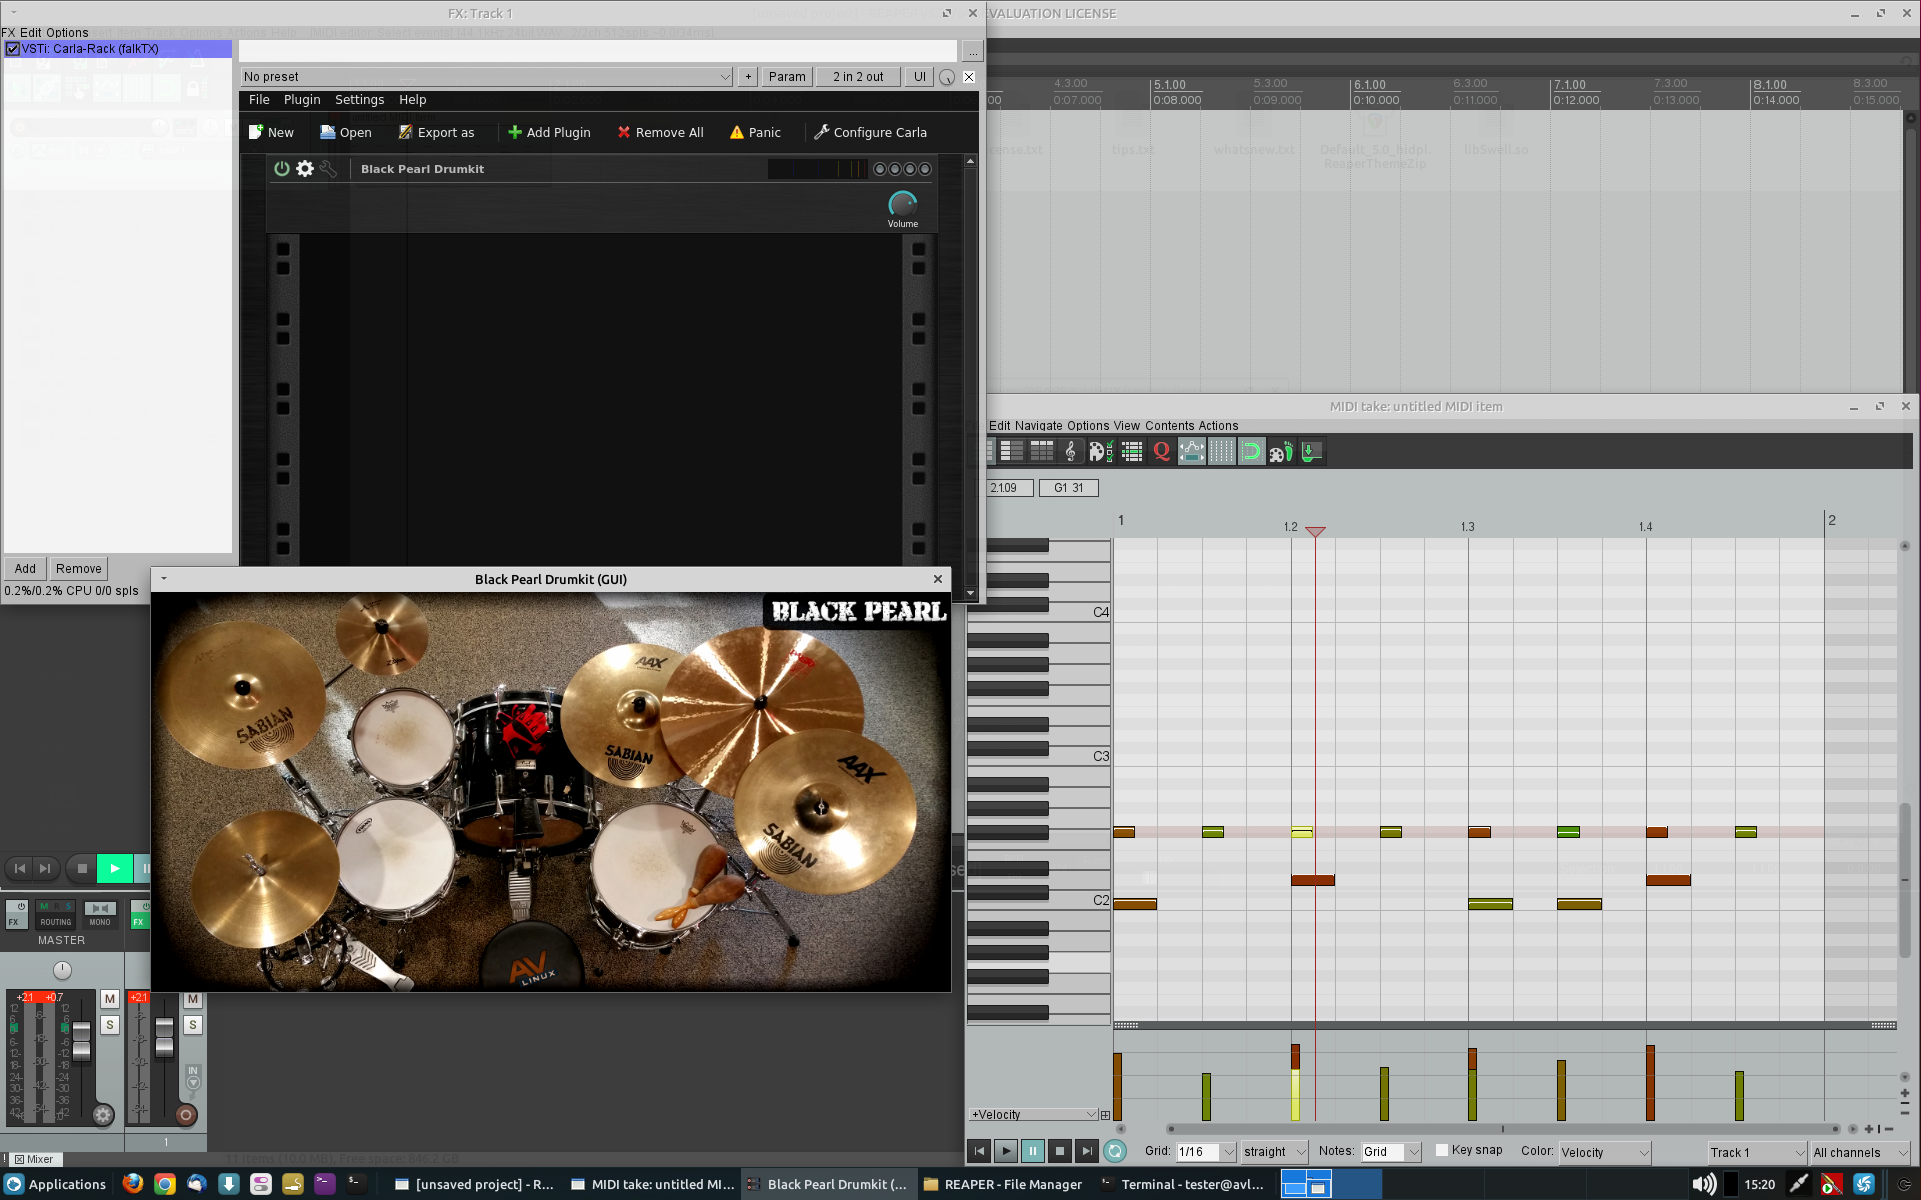The height and width of the screenshot is (1200, 1921).
Task: Click Add Plugin in Carla
Action: click(x=549, y=132)
